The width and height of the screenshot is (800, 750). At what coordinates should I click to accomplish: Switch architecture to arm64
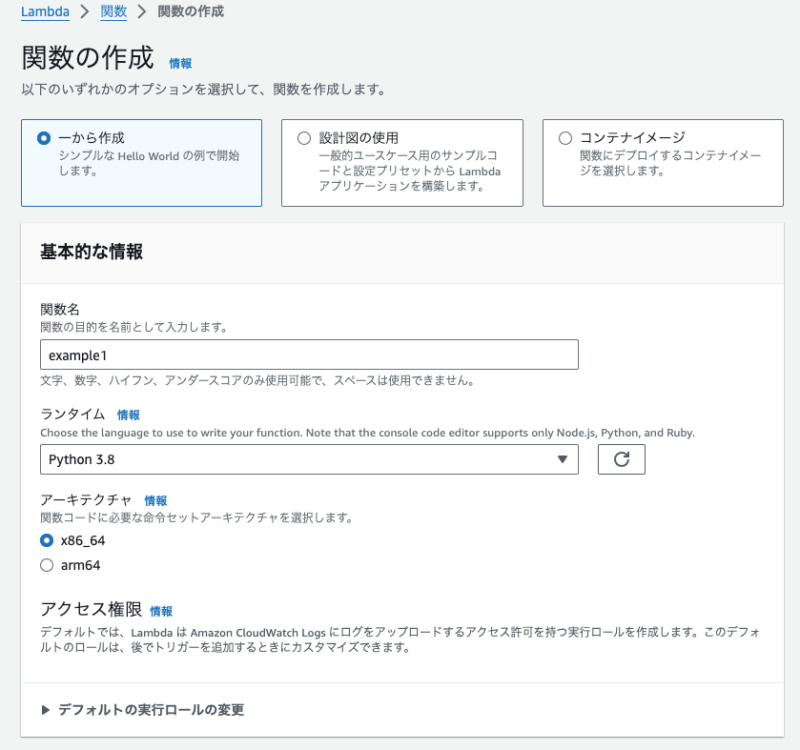45,564
